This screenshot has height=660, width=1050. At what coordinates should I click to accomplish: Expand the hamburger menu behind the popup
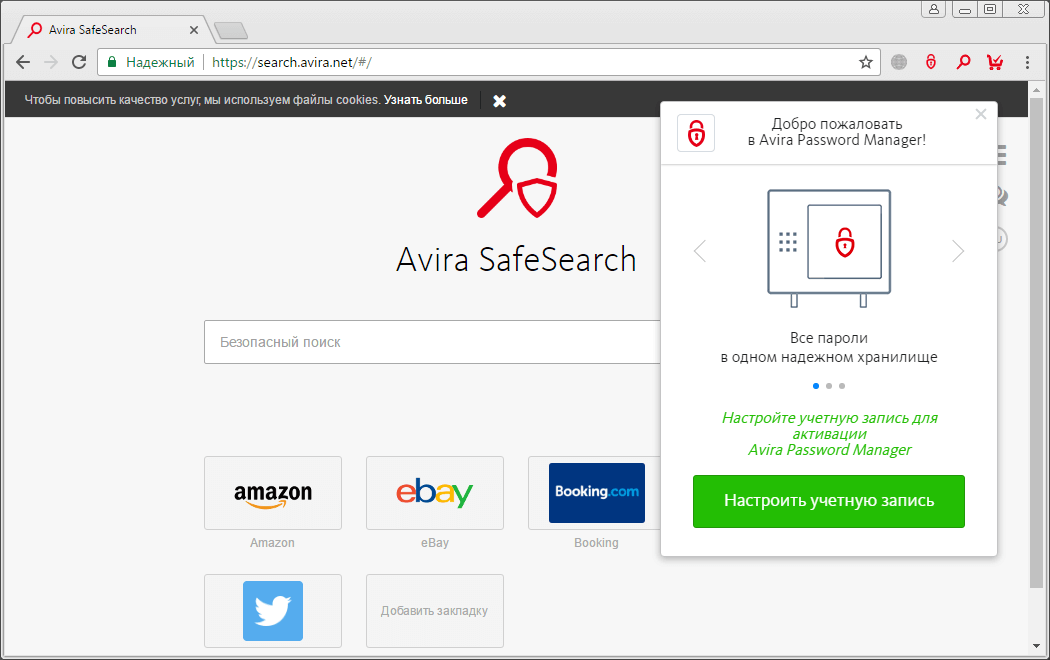coord(1000,155)
